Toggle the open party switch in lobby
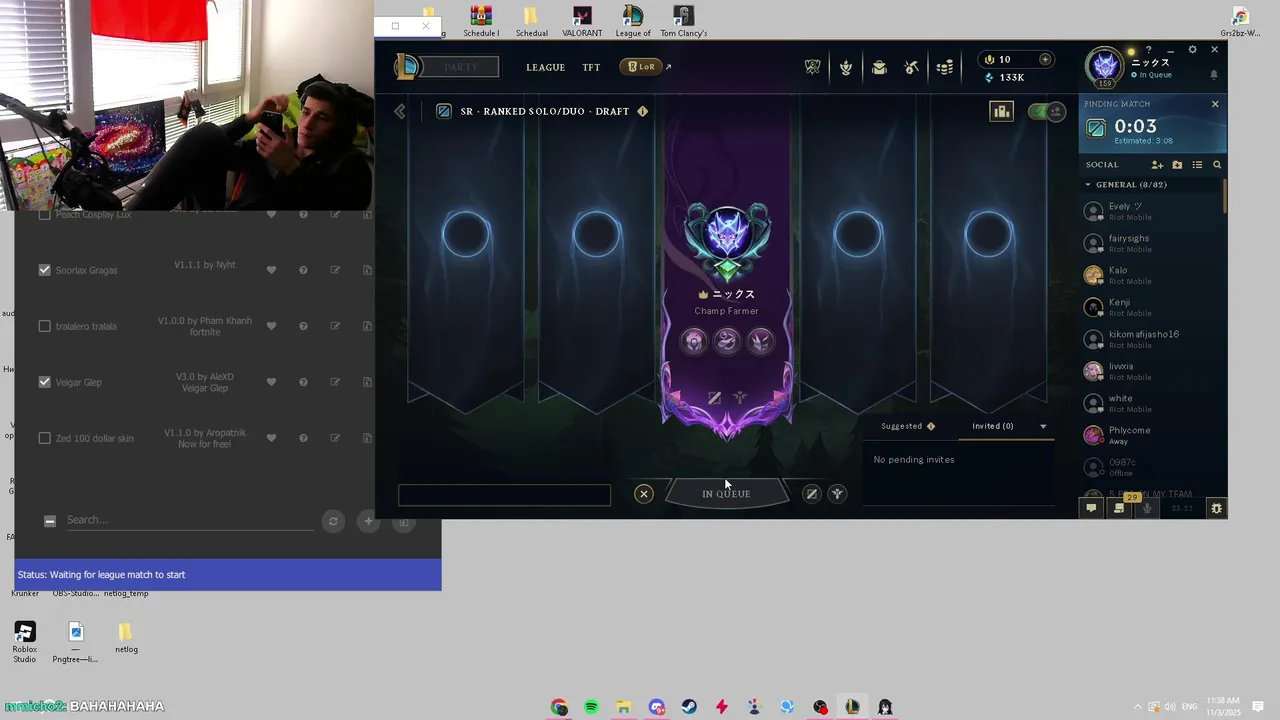The height and width of the screenshot is (720, 1280). click(x=1047, y=111)
